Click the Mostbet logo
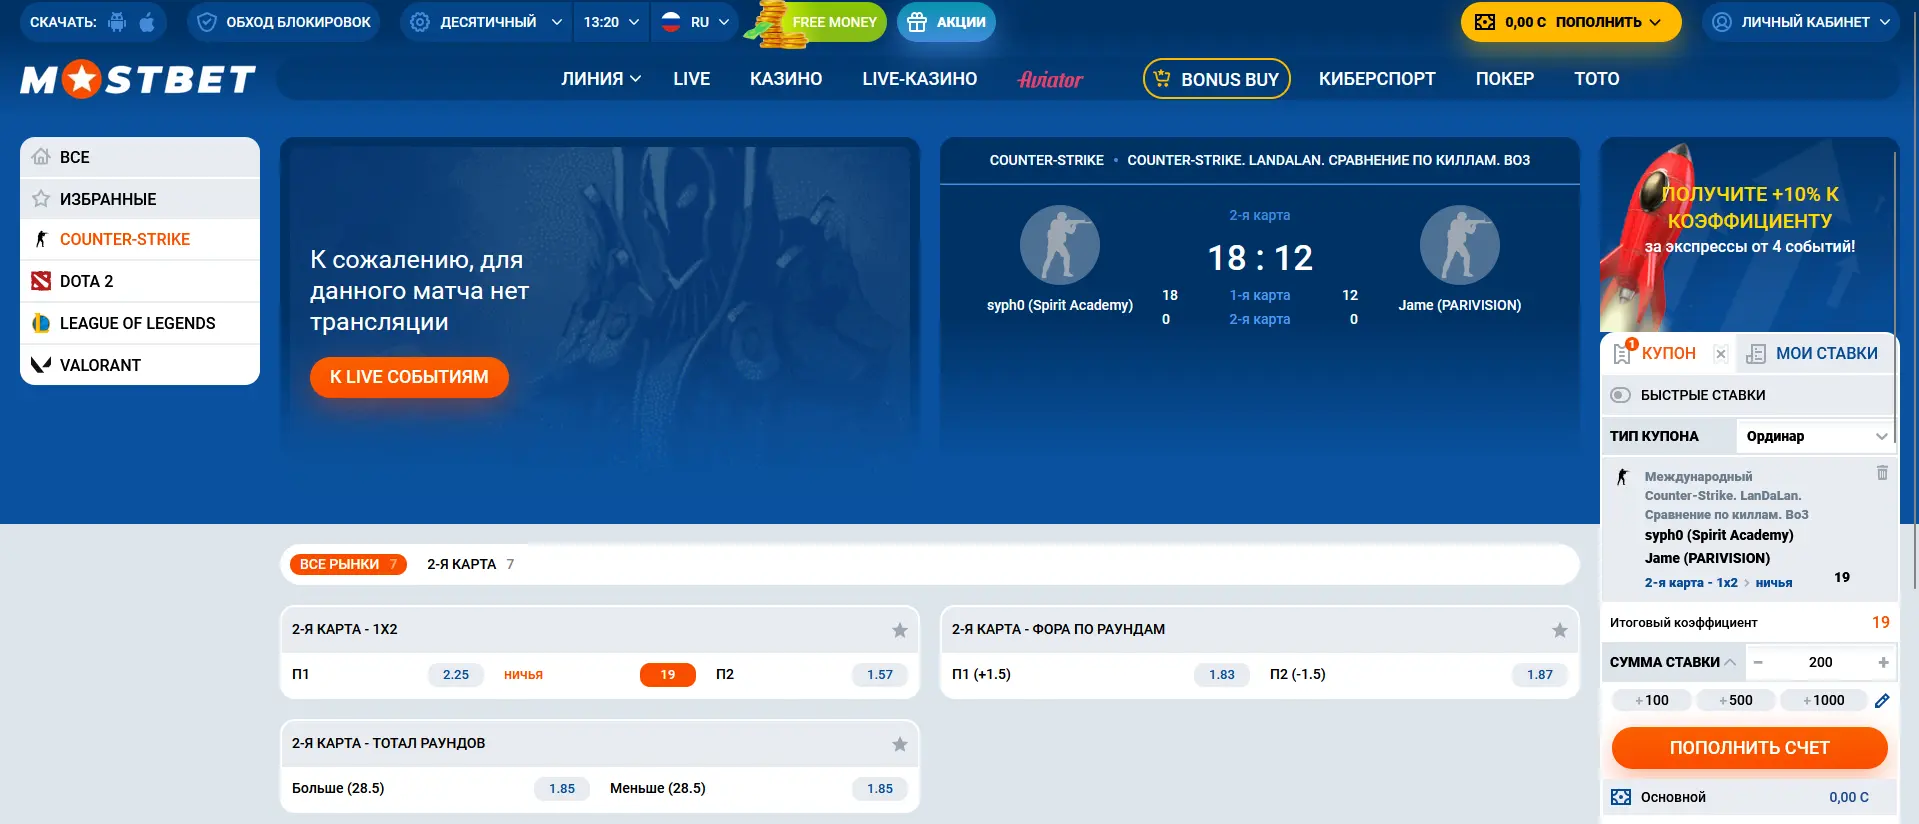This screenshot has width=1919, height=824. 138,79
